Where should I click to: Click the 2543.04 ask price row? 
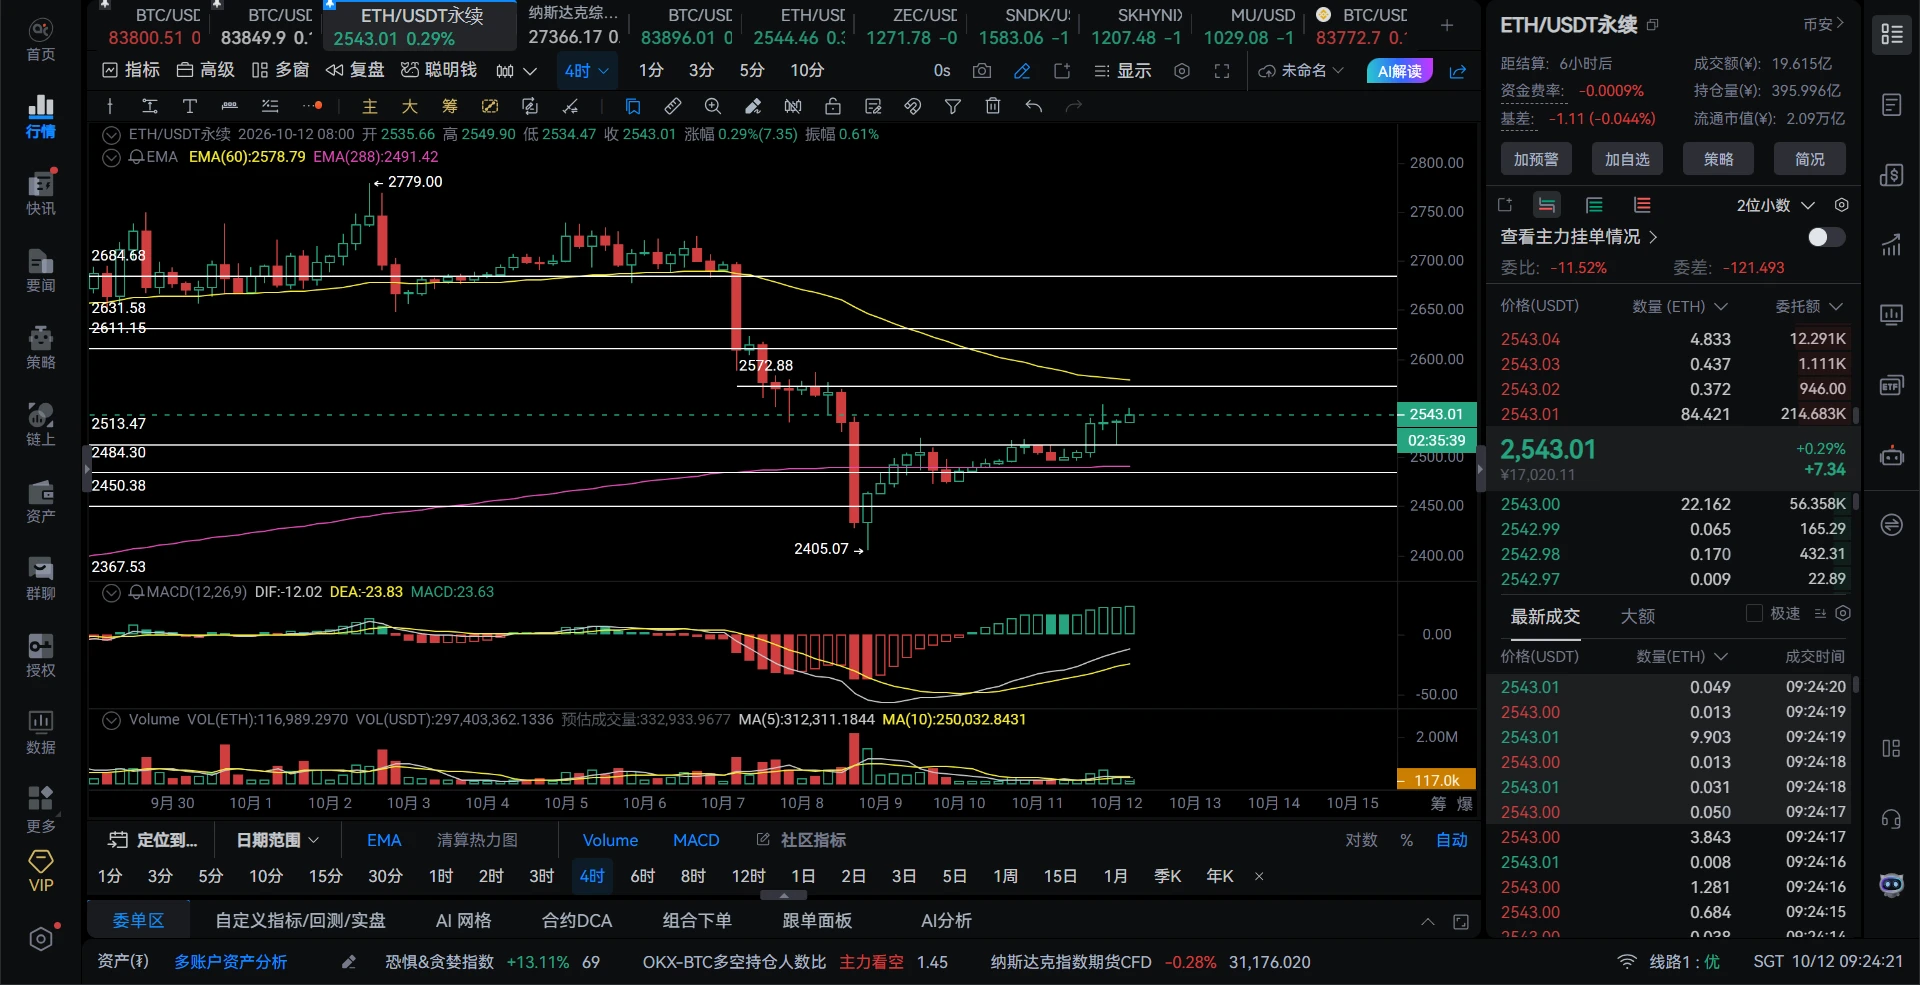click(x=1673, y=339)
